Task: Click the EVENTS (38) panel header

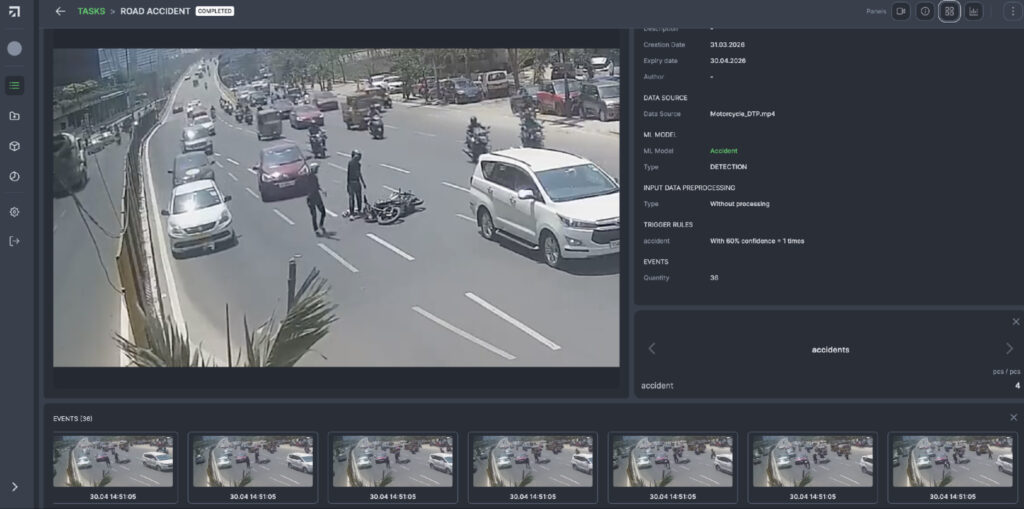Action: coord(72,418)
